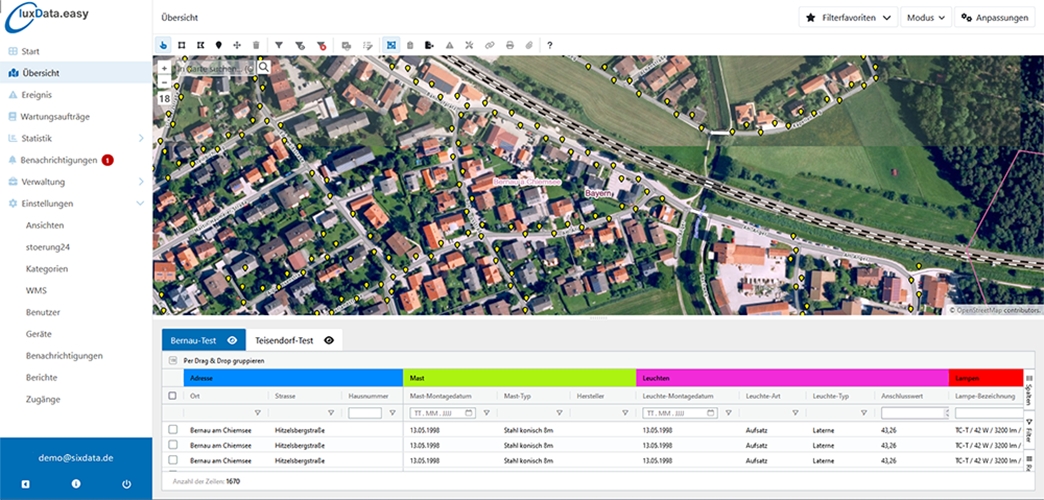Viewport: 1044px width, 500px height.
Task: Click the map zoom in plus button
Action: click(164, 68)
